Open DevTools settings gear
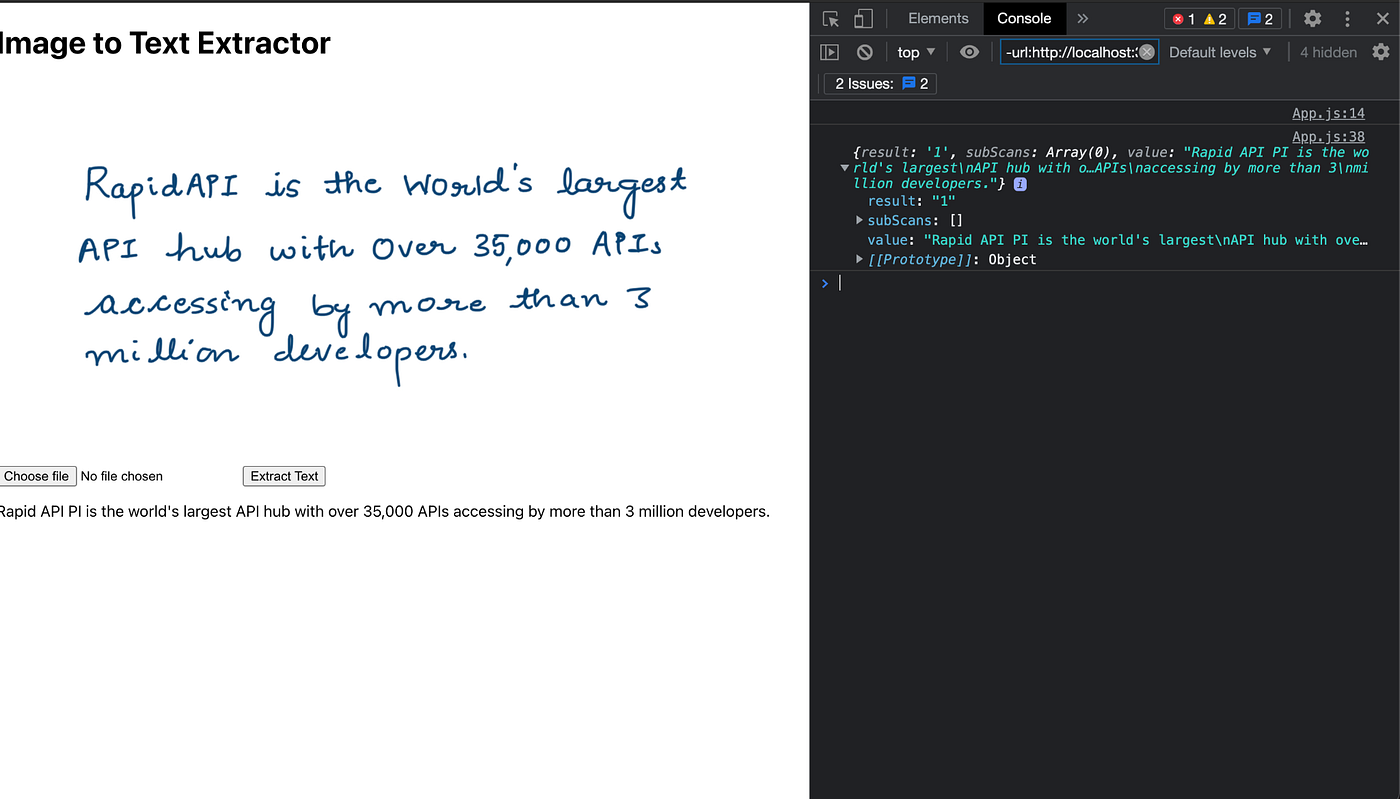This screenshot has width=1400, height=799. (x=1312, y=18)
